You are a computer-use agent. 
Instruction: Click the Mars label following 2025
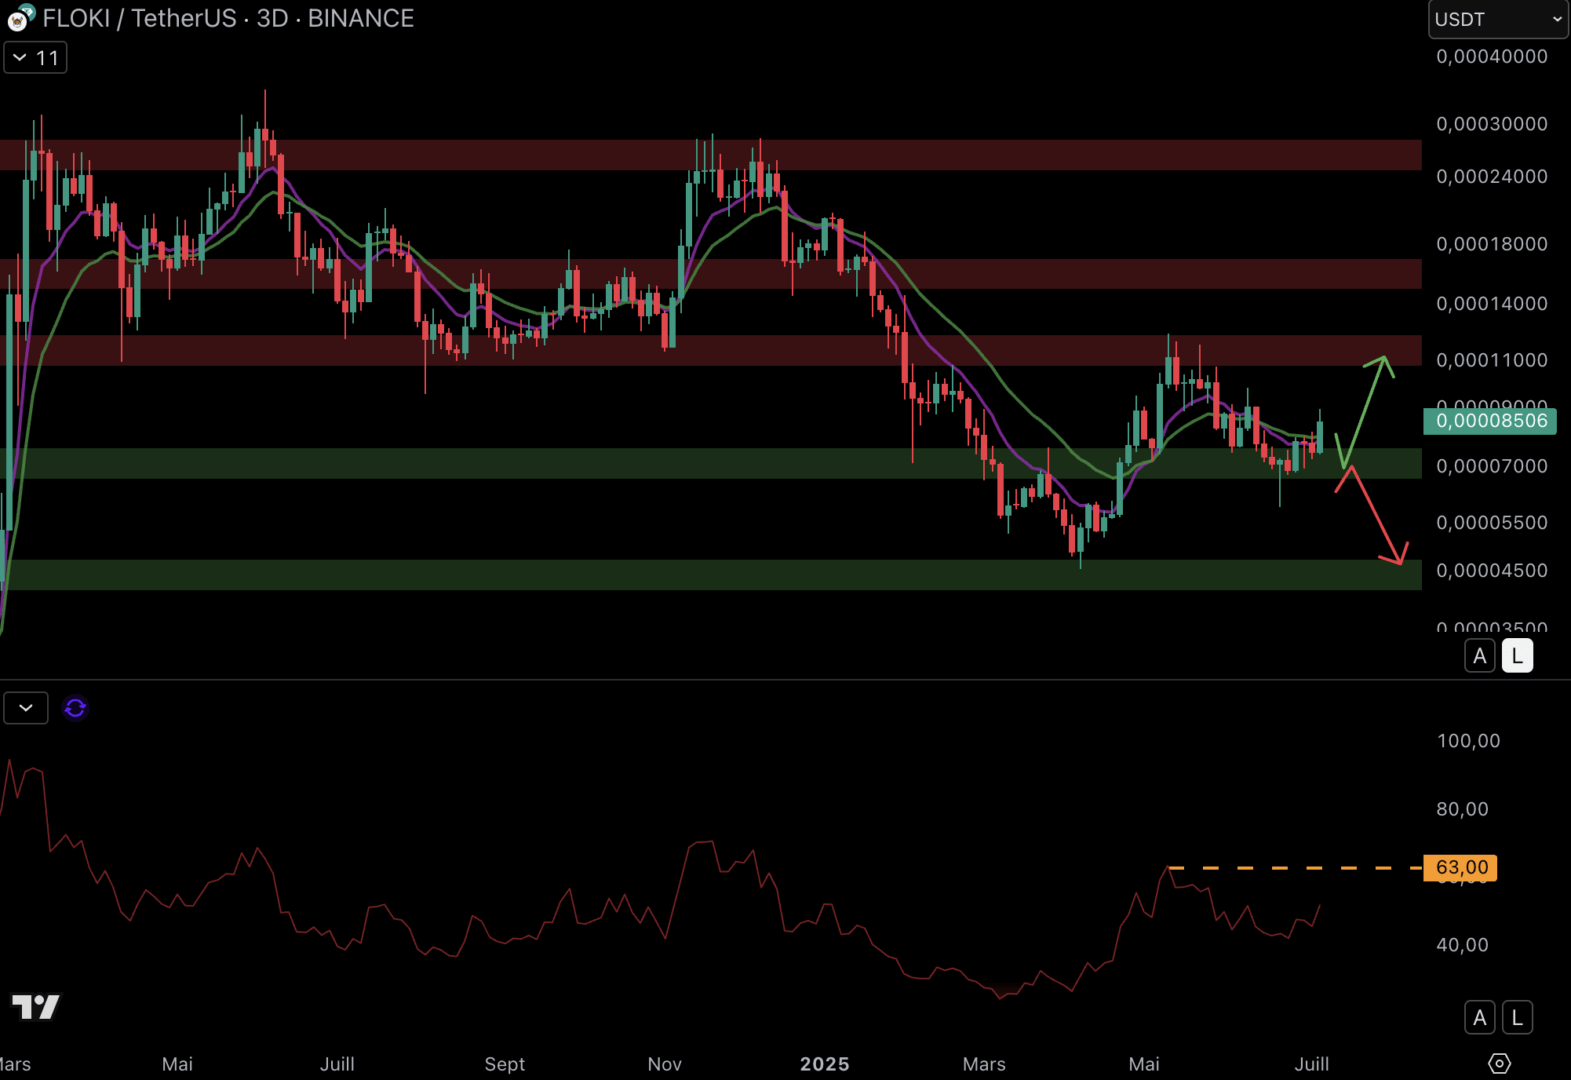[x=984, y=1064]
